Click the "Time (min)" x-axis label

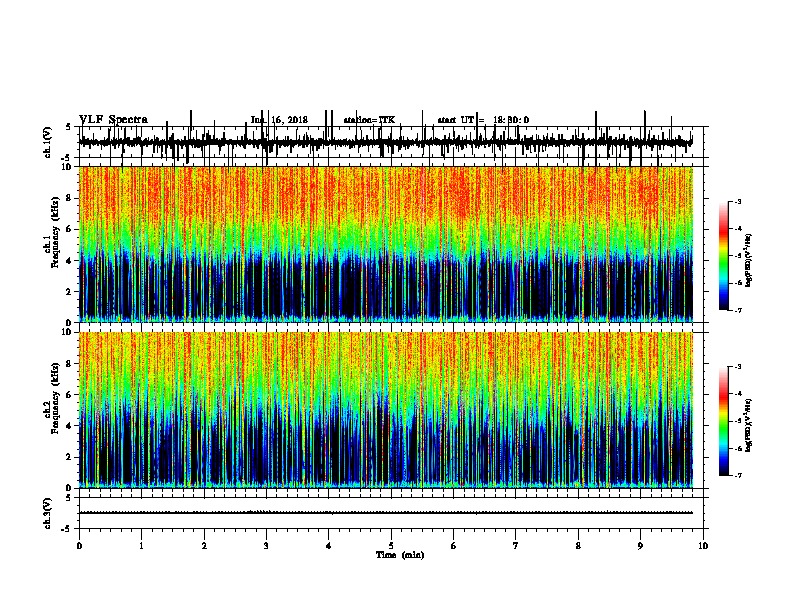coord(400,555)
